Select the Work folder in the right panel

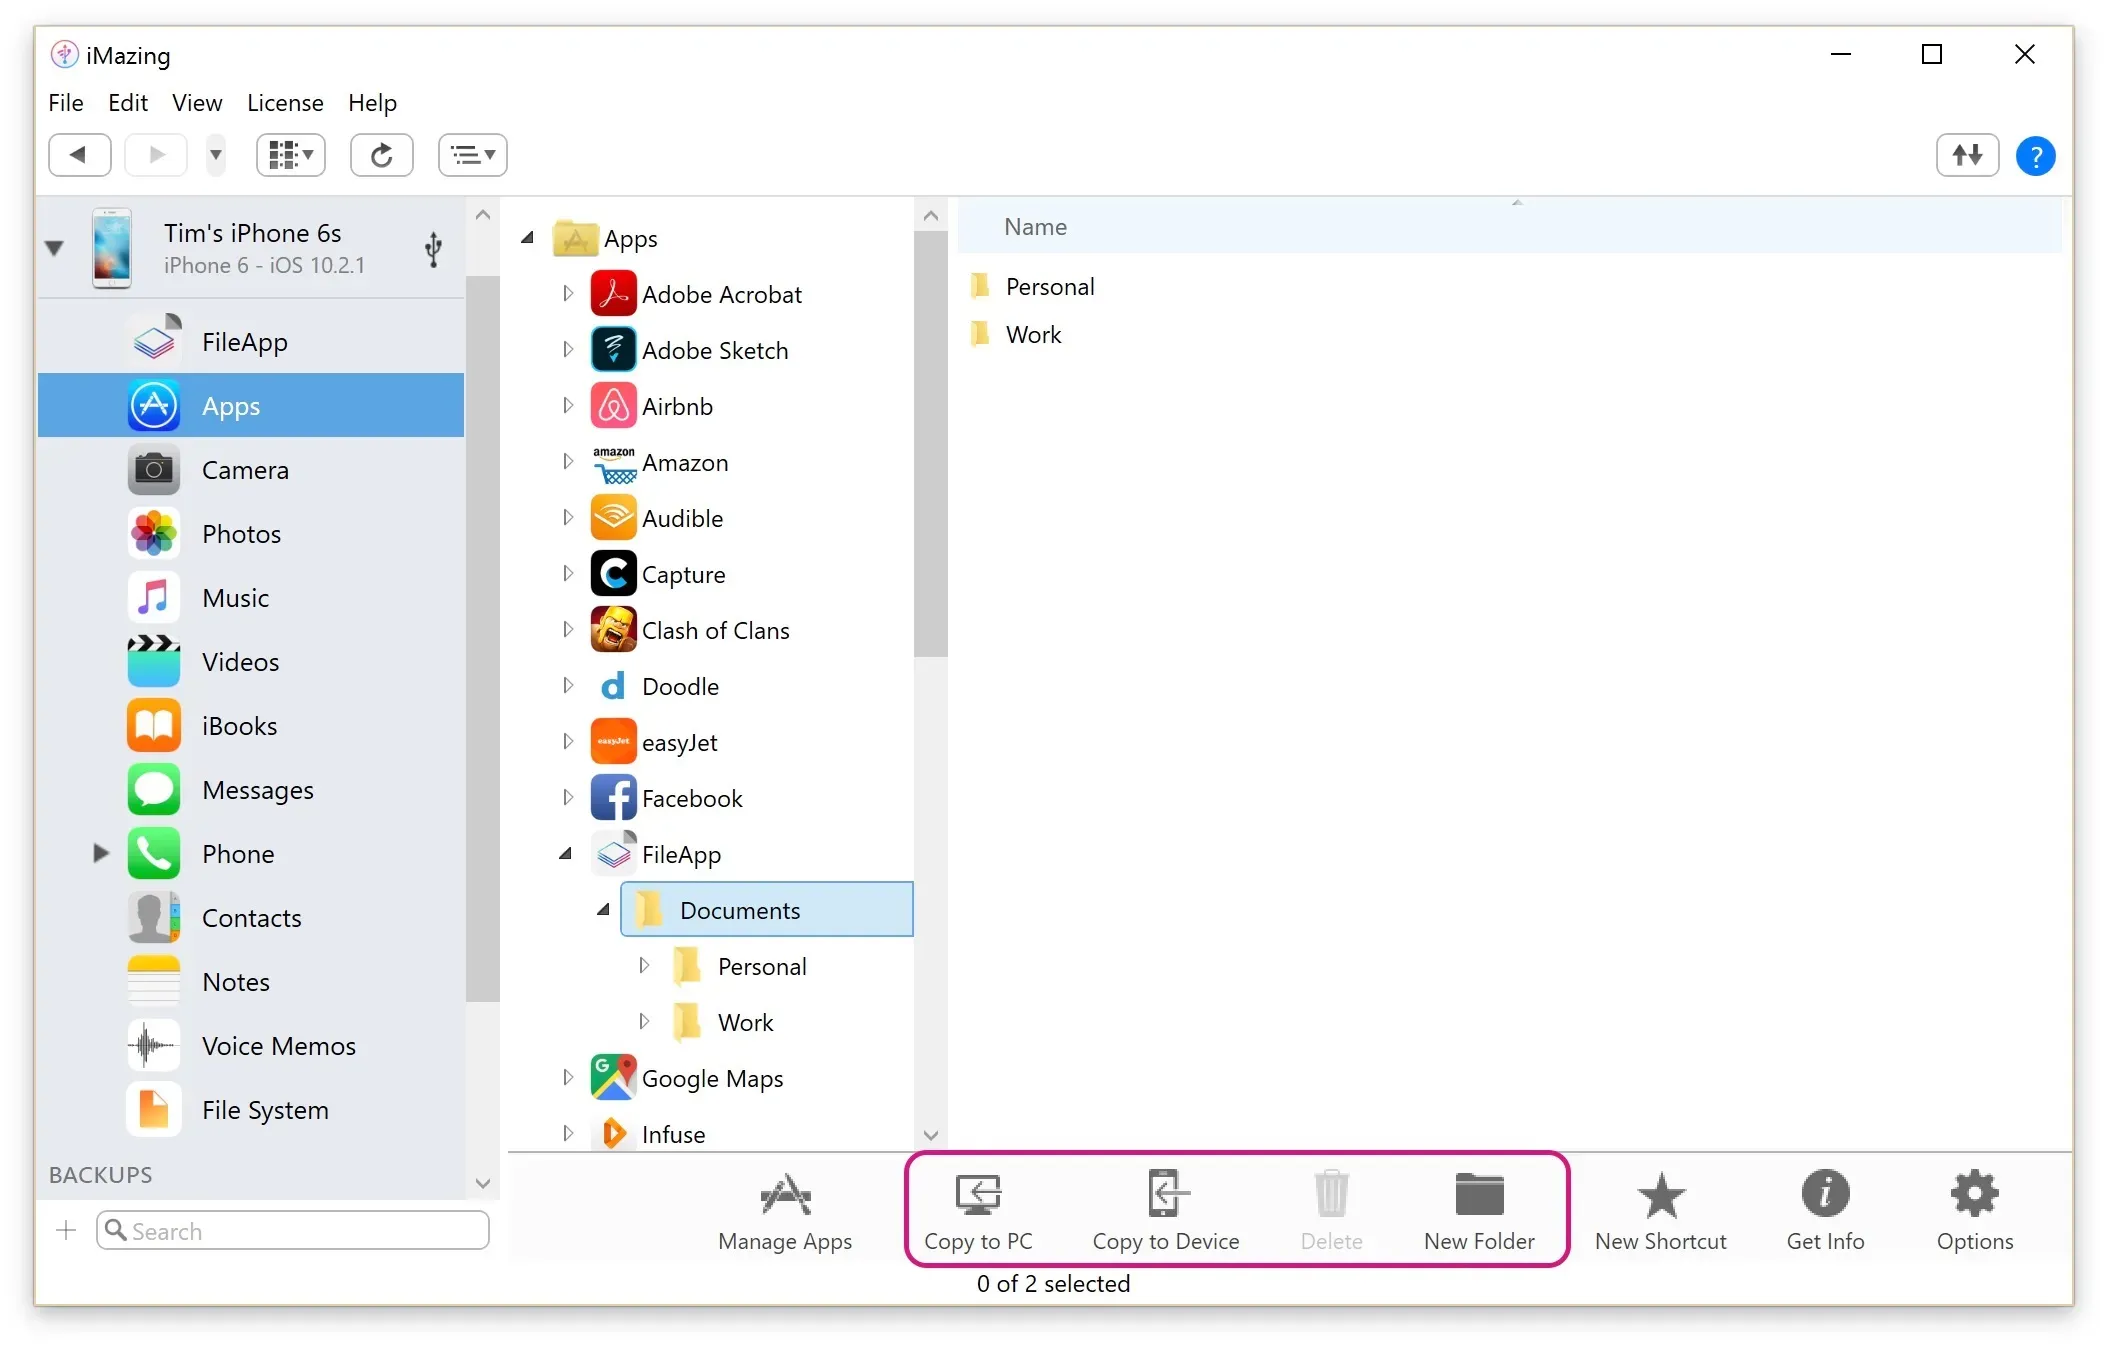pos(1032,334)
